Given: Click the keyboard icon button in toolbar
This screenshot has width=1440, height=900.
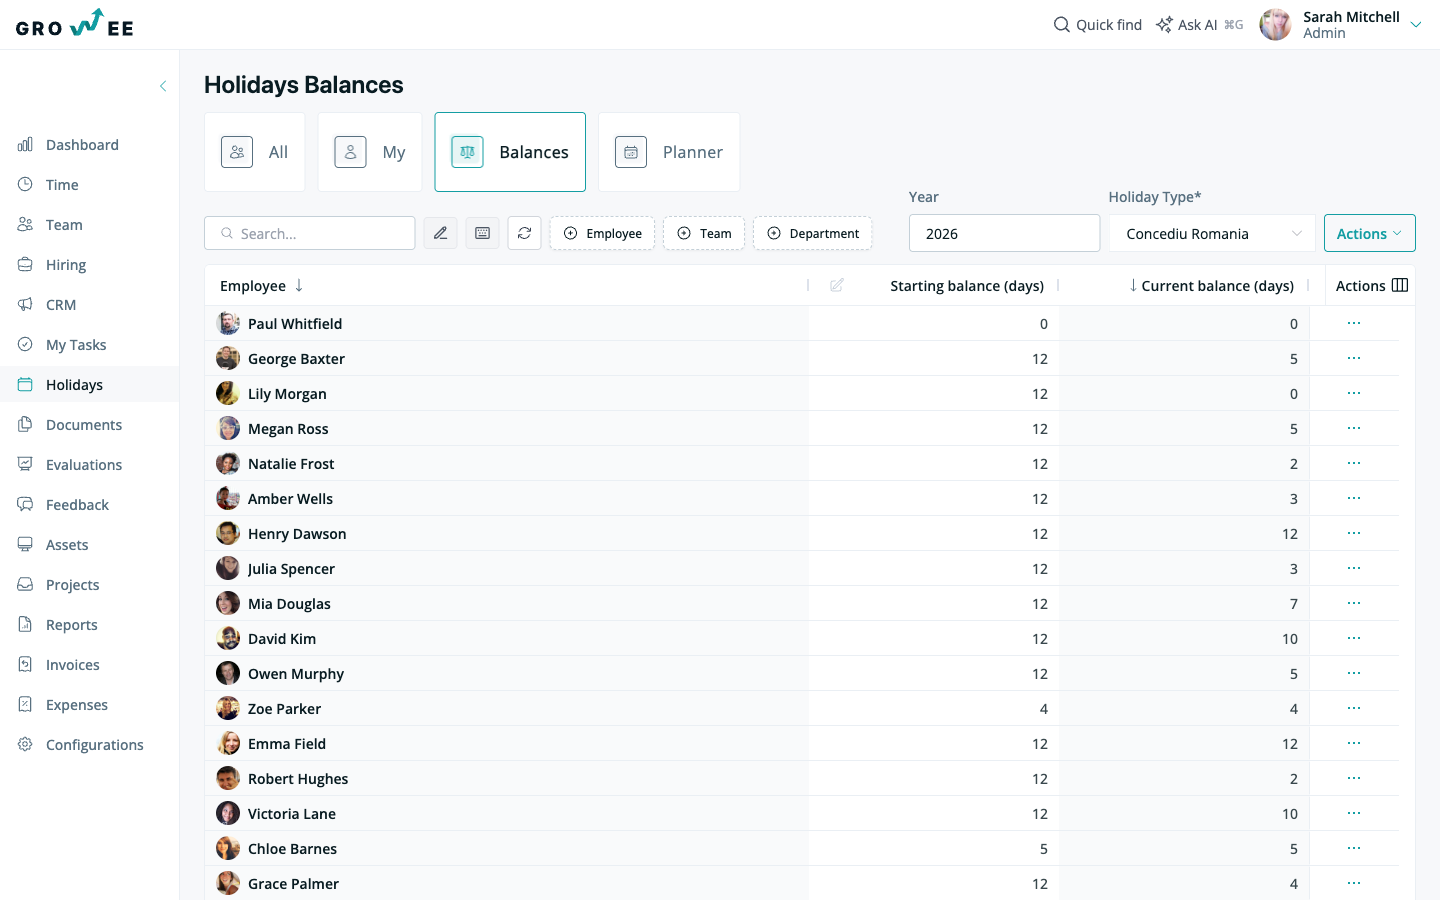Looking at the screenshot, I should click(483, 233).
